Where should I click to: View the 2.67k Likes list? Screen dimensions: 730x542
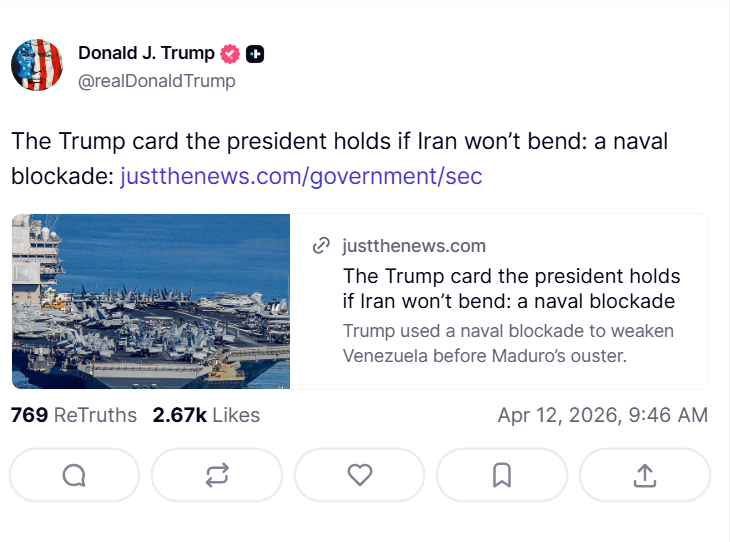(206, 415)
